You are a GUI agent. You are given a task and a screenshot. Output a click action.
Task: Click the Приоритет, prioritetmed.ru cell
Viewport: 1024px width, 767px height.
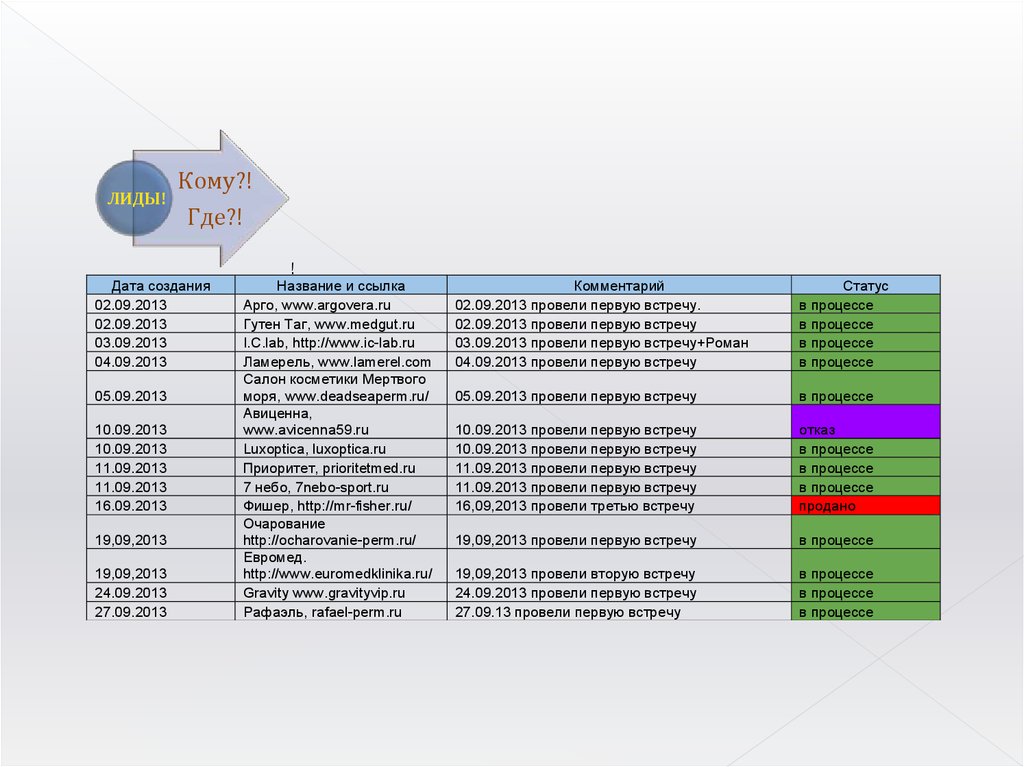[x=341, y=467]
